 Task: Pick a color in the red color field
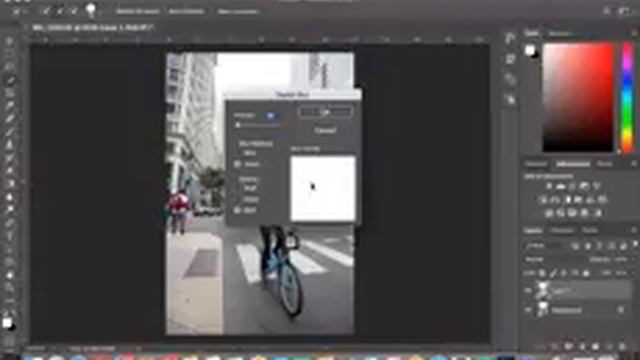(x=578, y=97)
